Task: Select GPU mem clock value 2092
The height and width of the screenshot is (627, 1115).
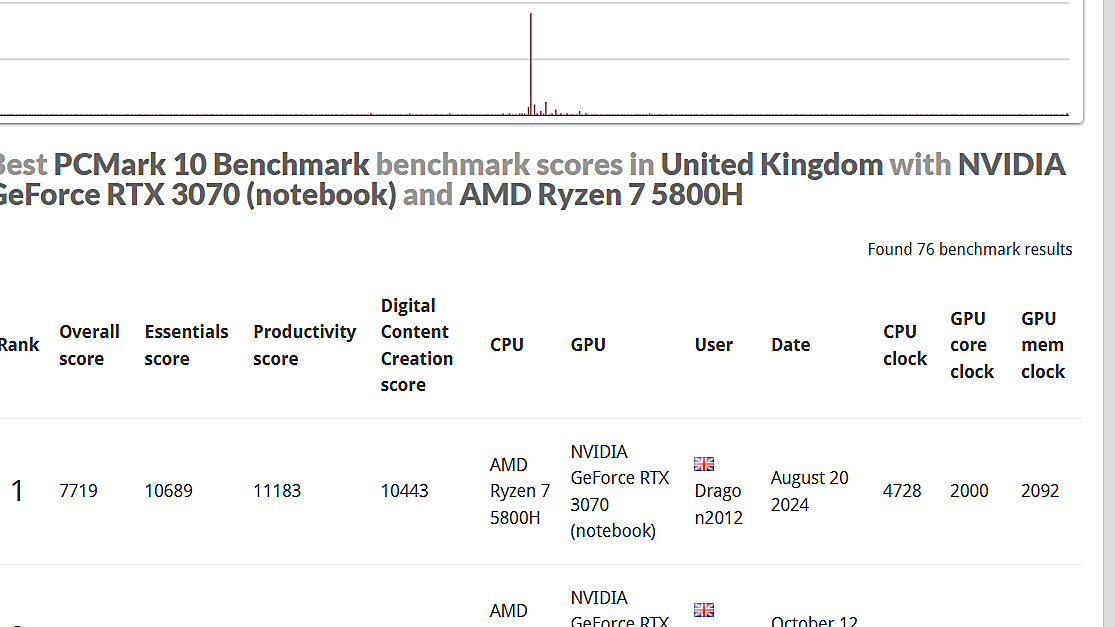Action: coord(1040,491)
